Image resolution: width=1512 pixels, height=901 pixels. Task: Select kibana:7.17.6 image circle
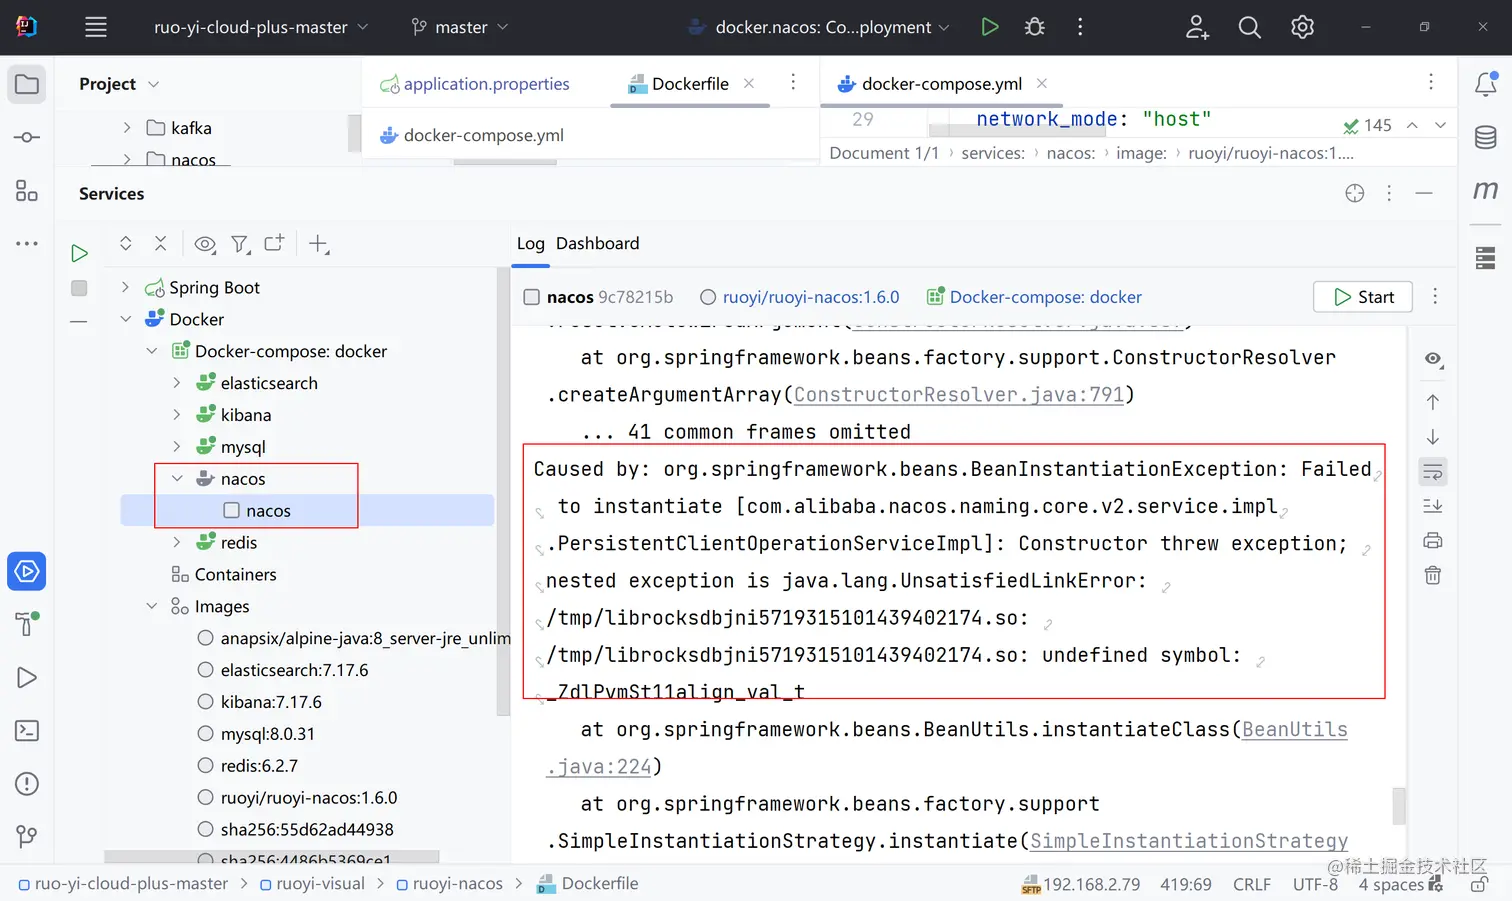tap(206, 702)
